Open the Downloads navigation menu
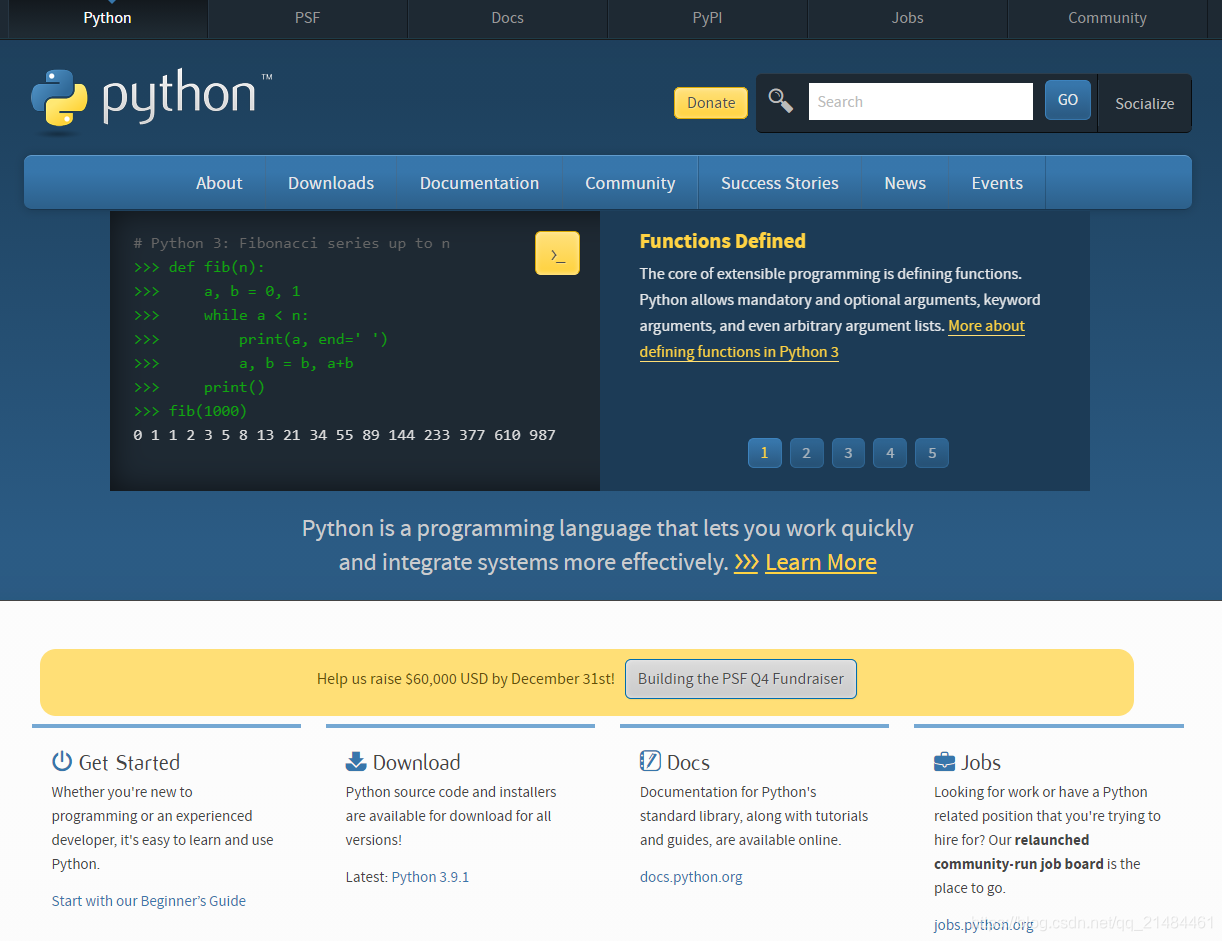Screen dimensions: 1222x941 point(331,183)
